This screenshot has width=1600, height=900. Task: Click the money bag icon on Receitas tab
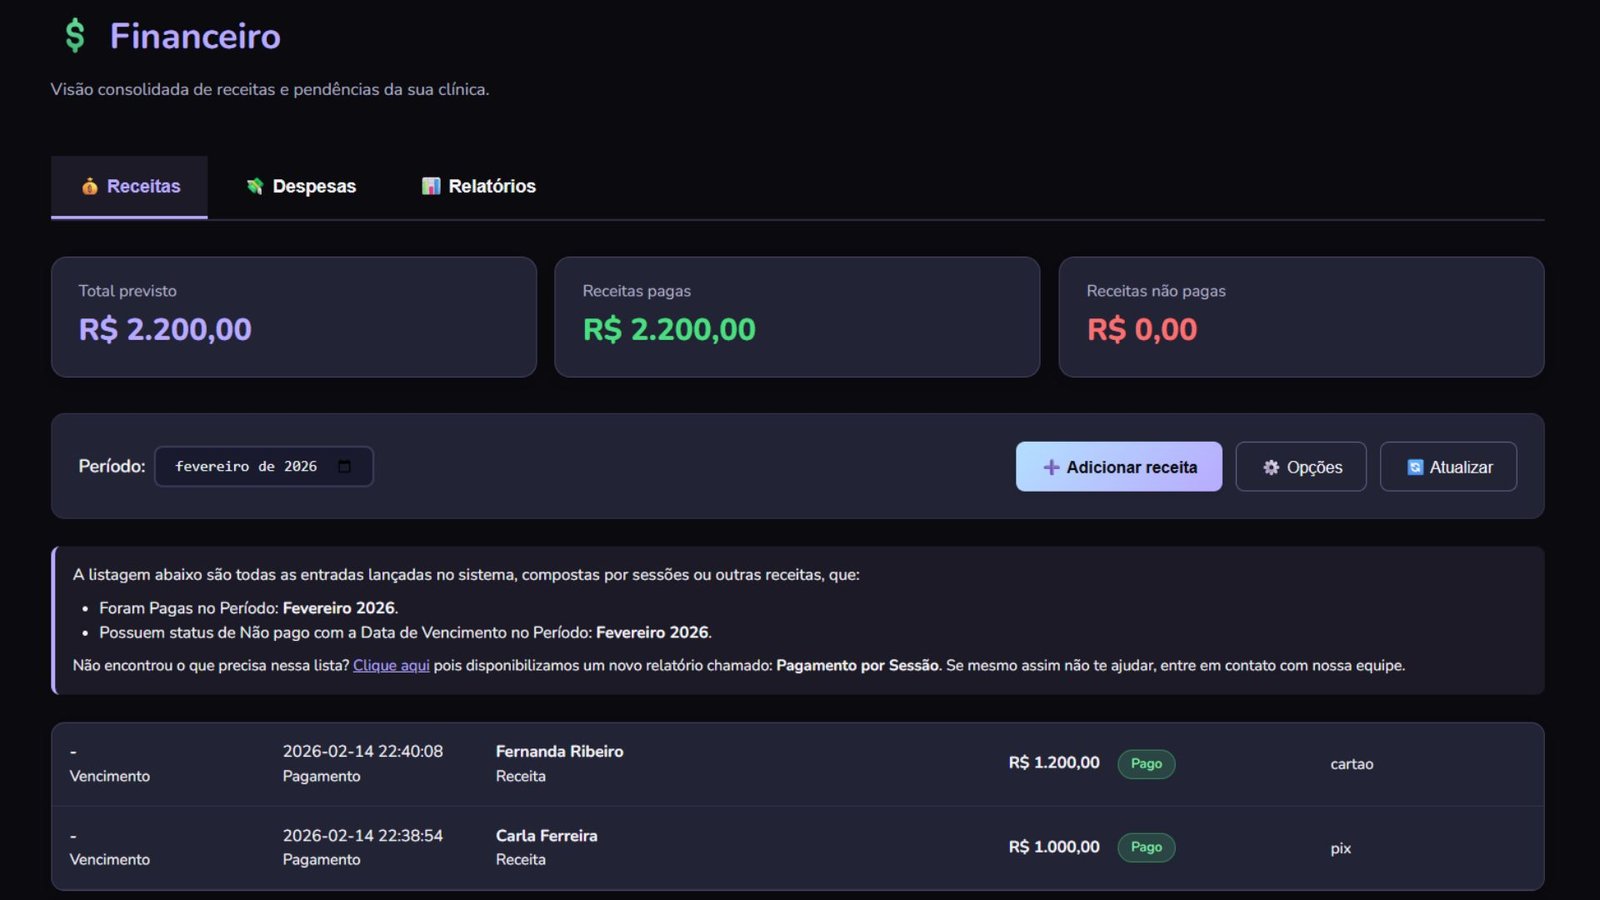(88, 186)
